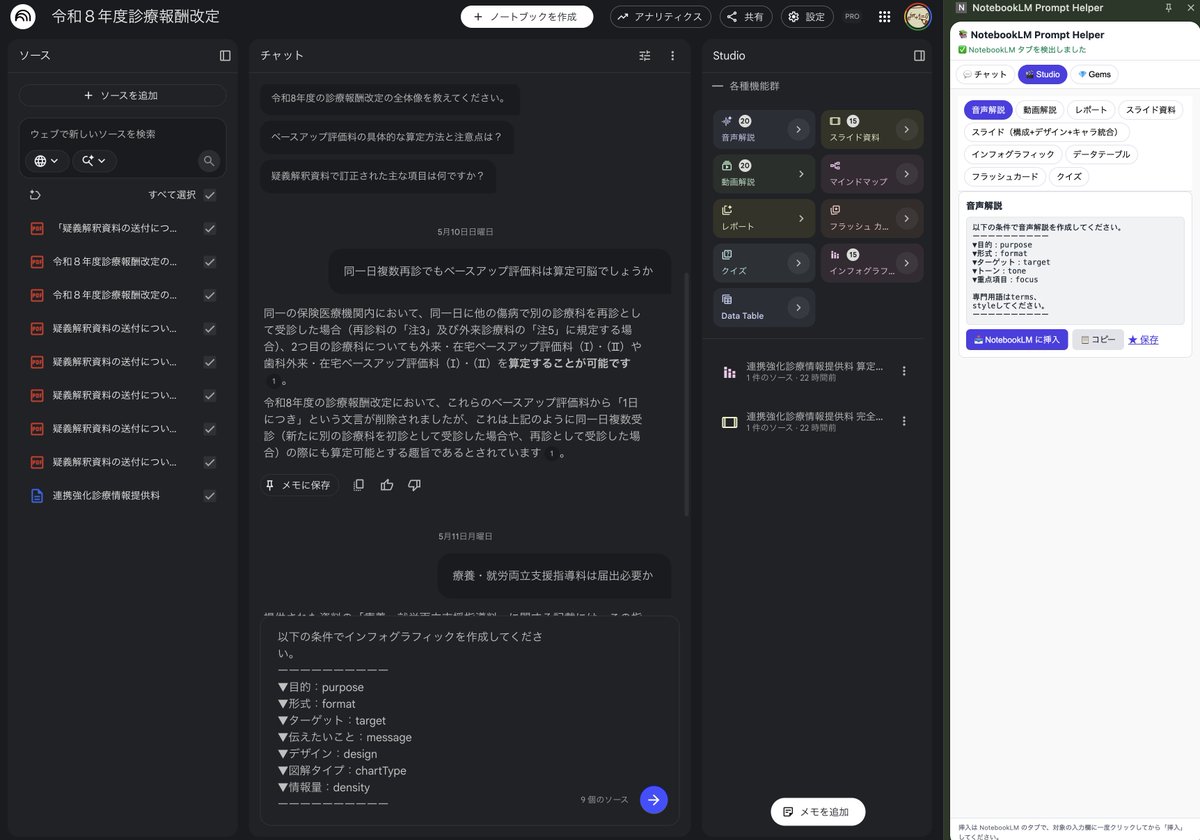Screen dimensions: 1200x840
Task: Select 動画解説 chip in Prompt Helper
Action: (x=1039, y=110)
